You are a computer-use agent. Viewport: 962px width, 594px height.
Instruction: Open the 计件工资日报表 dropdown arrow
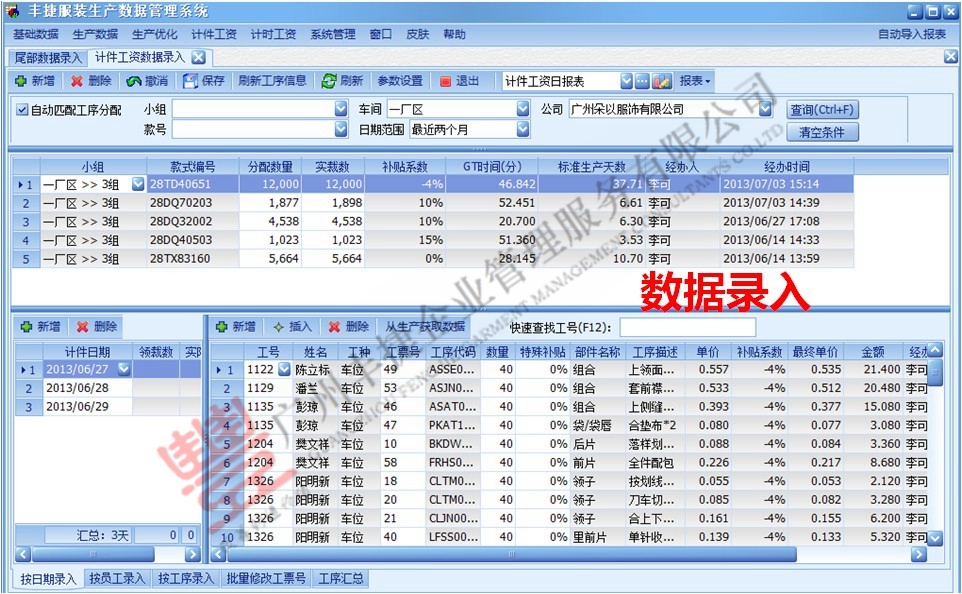(x=626, y=81)
